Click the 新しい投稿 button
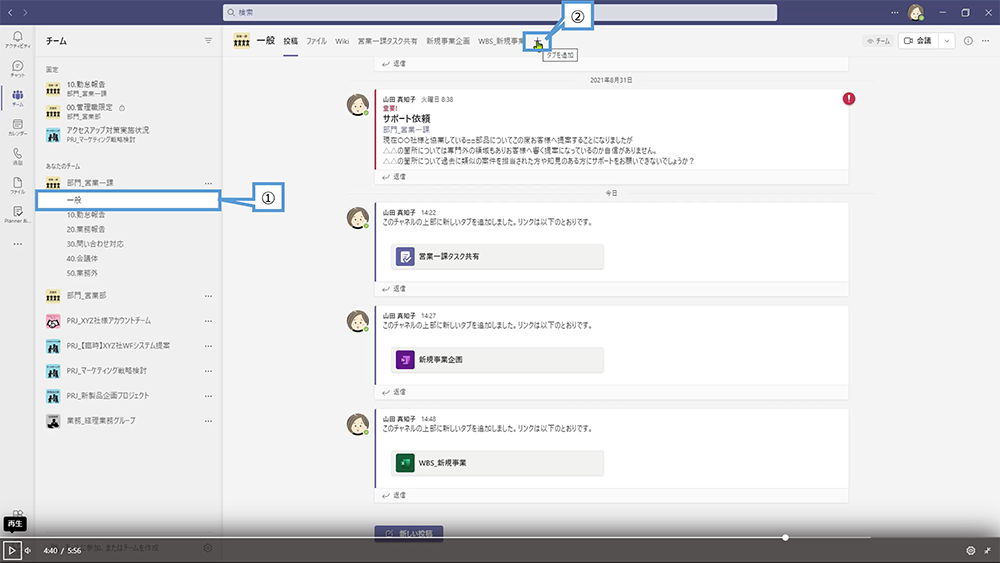1000x563 pixels. click(x=409, y=533)
